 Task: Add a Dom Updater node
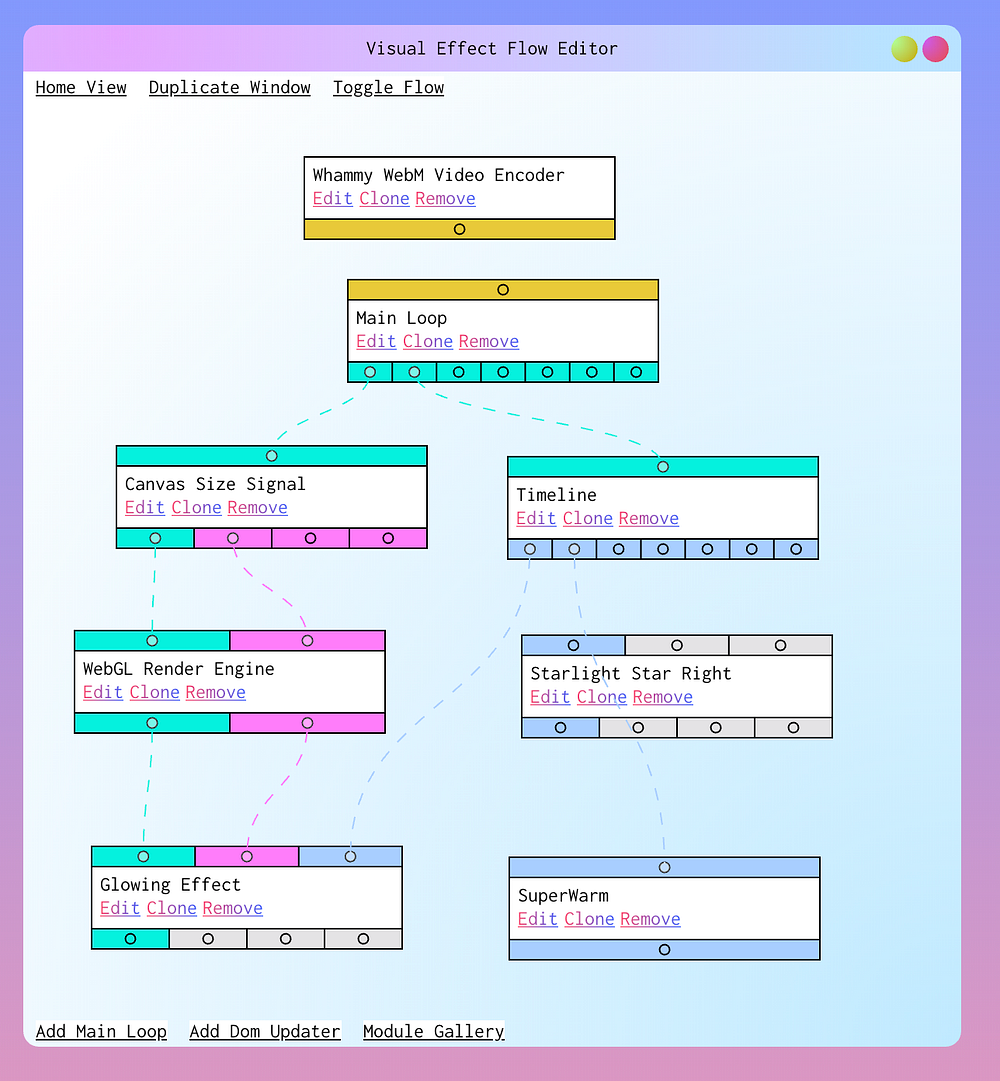point(264,1031)
